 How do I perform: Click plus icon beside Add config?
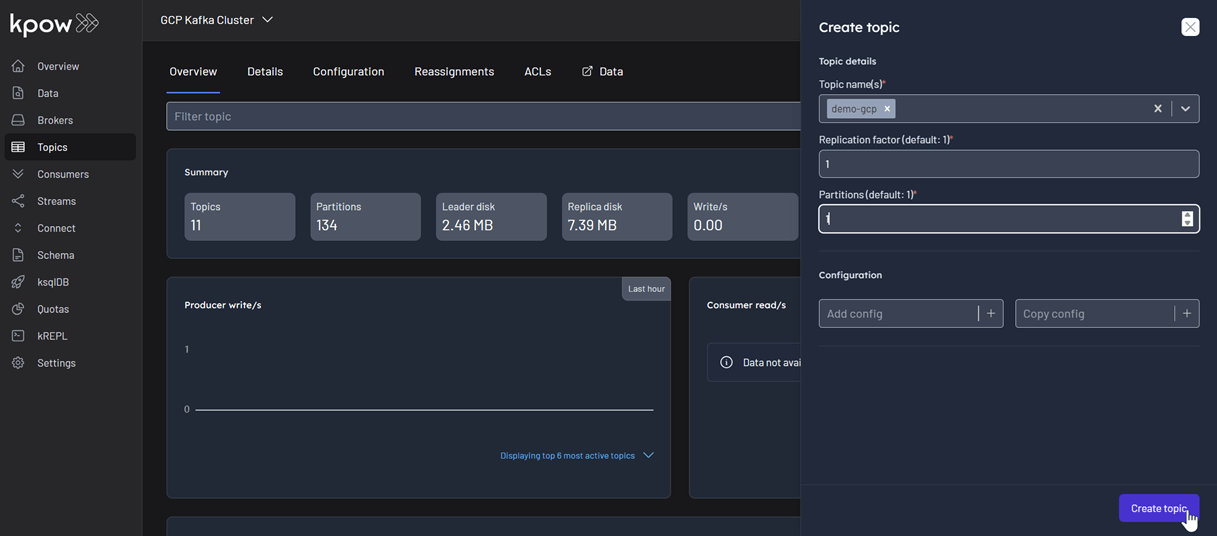click(x=991, y=314)
